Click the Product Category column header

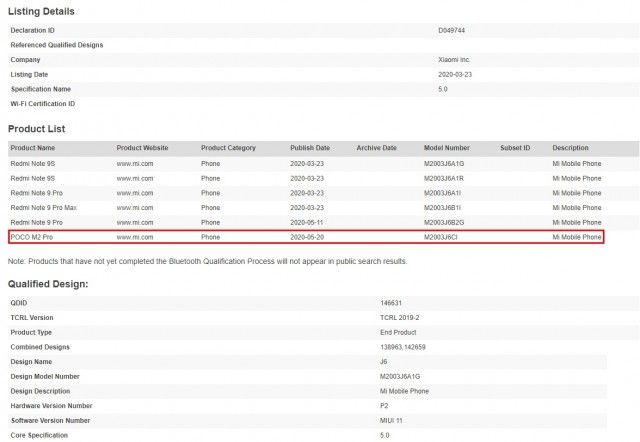pyautogui.click(x=228, y=148)
